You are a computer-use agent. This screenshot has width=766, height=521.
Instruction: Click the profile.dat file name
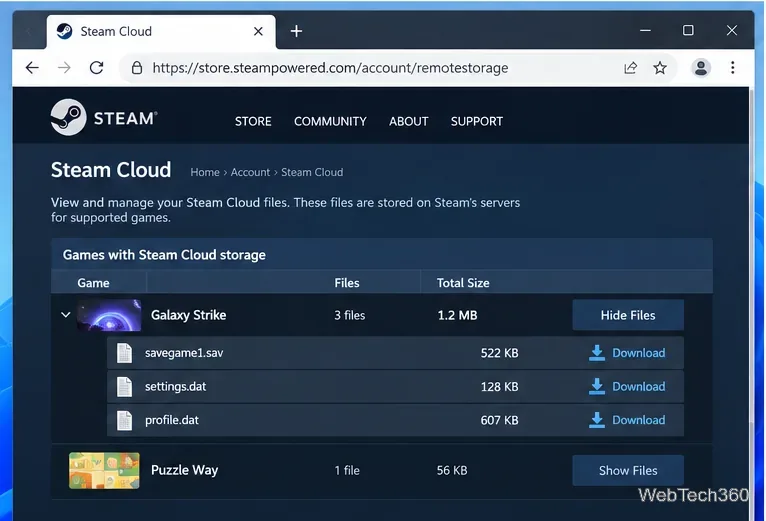coord(172,420)
